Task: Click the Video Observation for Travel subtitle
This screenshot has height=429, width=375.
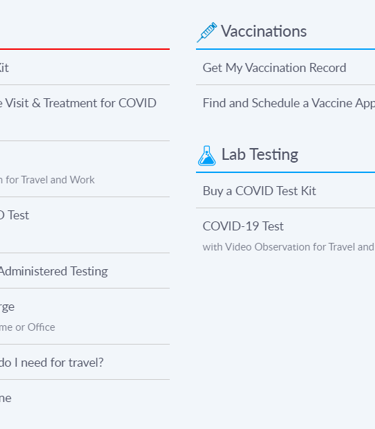Action: (289, 247)
